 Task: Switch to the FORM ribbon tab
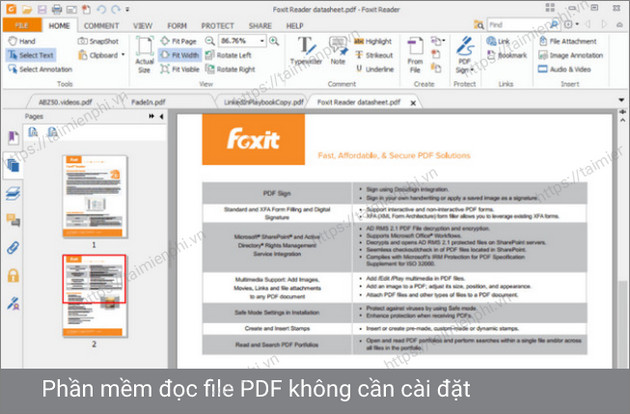pyautogui.click(x=177, y=26)
